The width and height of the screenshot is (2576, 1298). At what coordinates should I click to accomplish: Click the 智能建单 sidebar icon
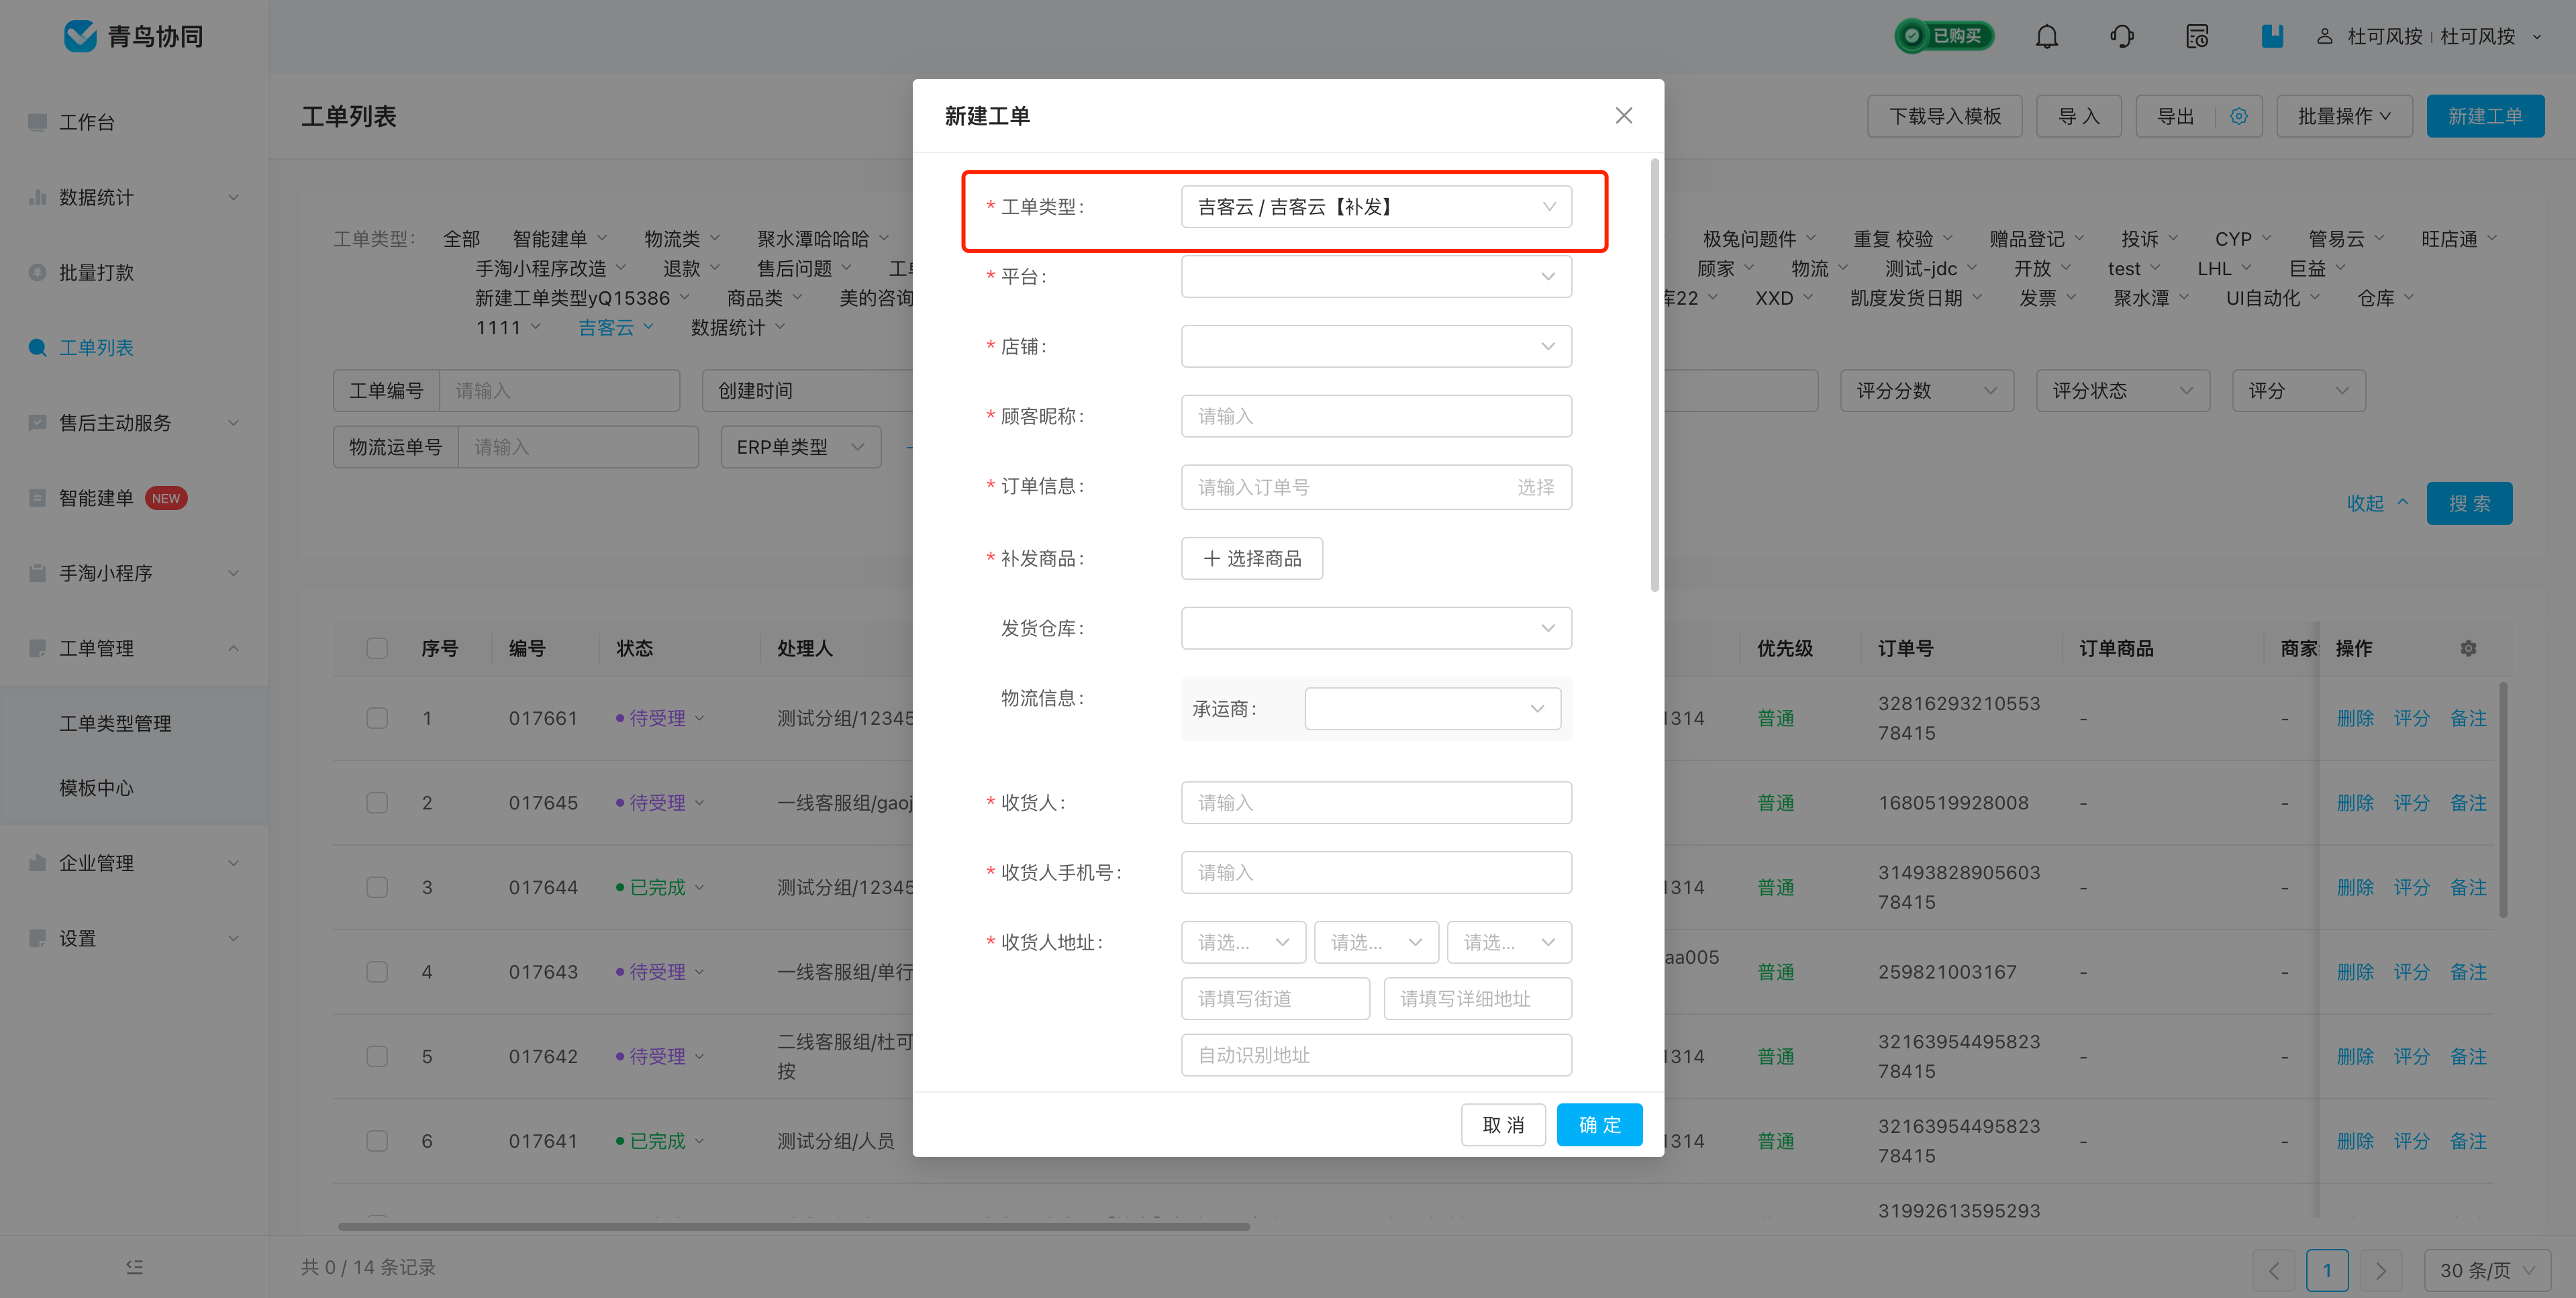(37, 498)
